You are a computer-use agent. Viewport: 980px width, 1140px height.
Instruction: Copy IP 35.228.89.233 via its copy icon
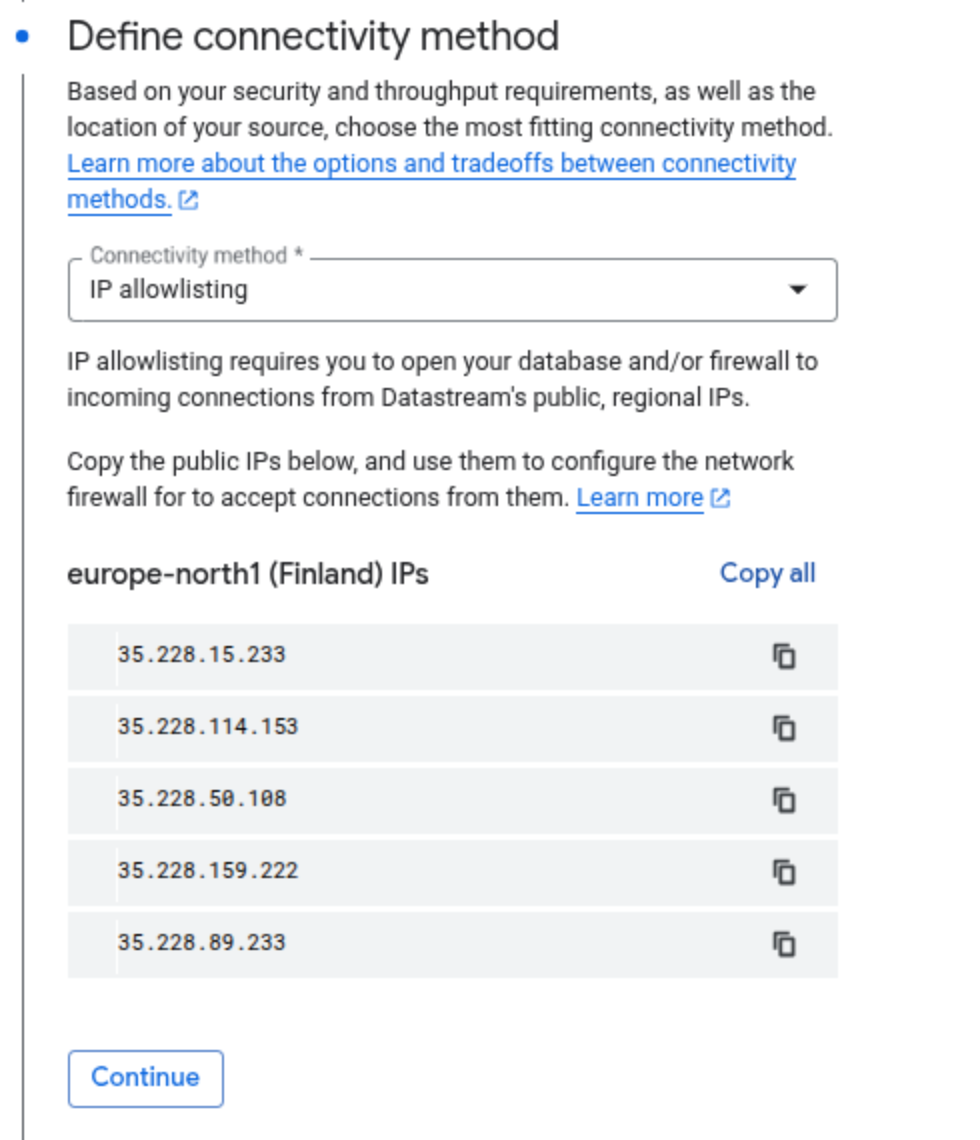784,944
